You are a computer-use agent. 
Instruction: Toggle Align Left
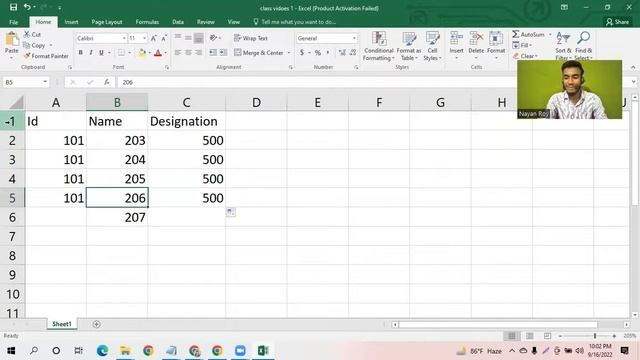click(178, 53)
